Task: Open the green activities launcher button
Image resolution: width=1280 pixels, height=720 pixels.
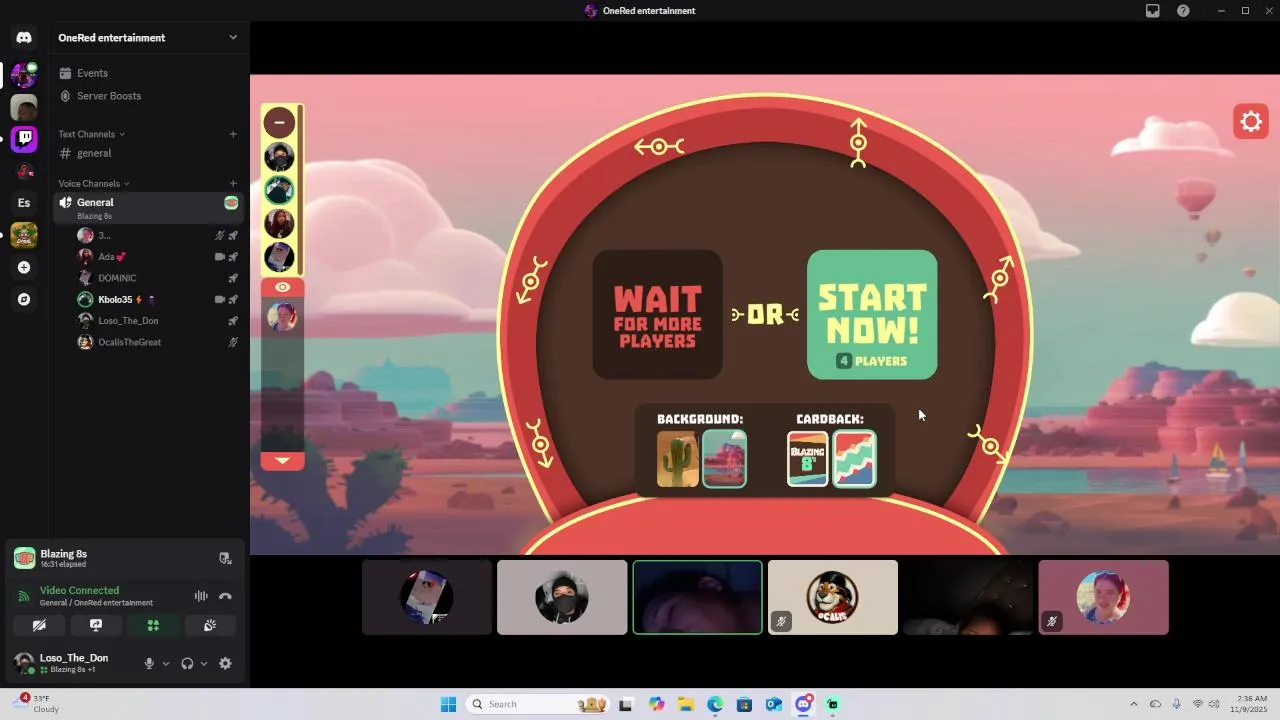Action: point(153,625)
